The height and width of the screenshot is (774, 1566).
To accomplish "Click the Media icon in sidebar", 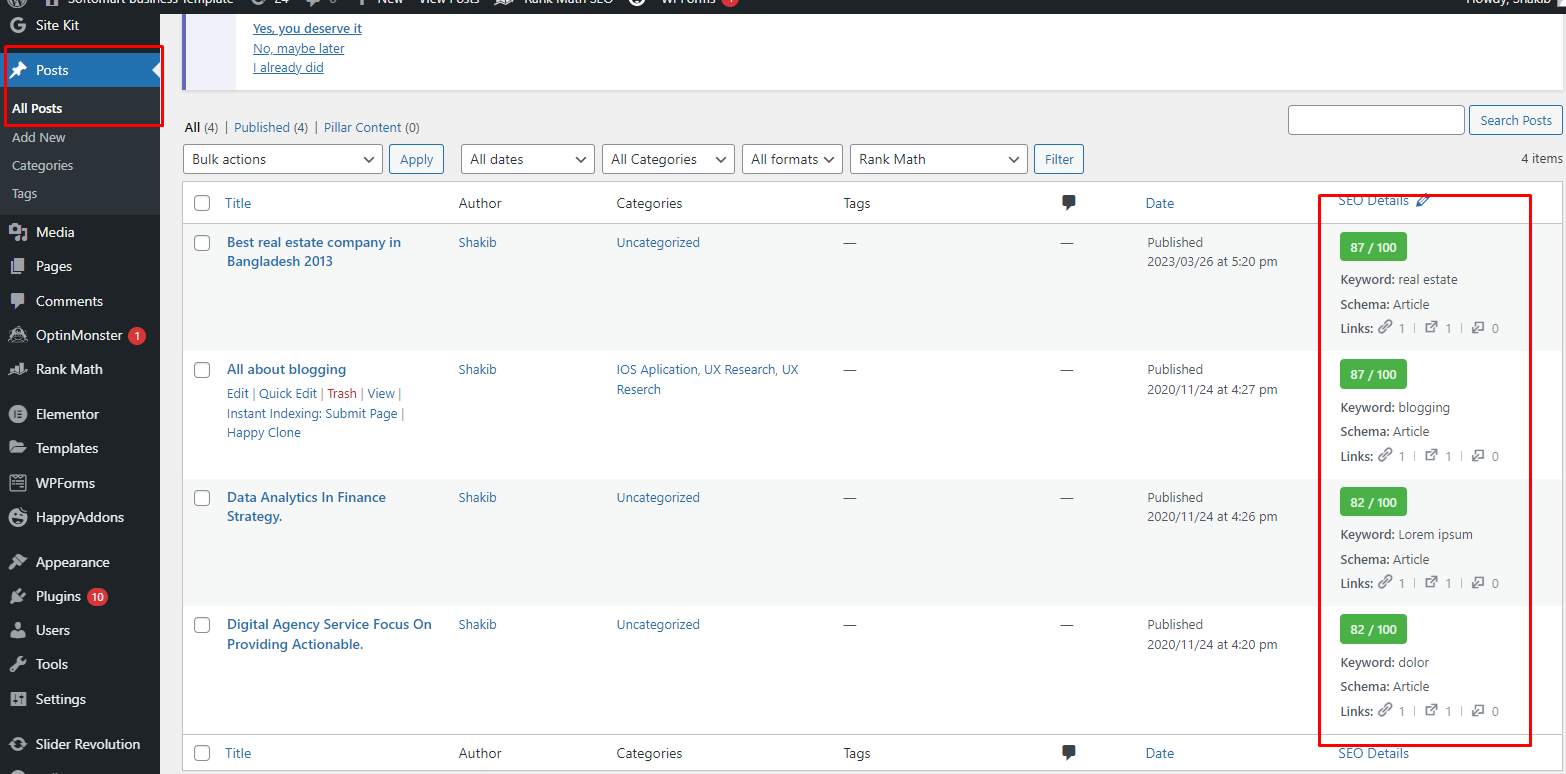I will (x=18, y=232).
